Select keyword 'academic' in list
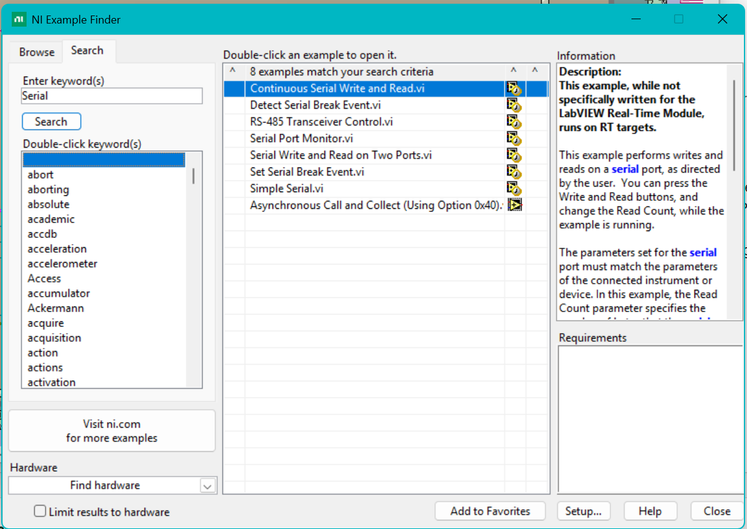 (x=51, y=219)
